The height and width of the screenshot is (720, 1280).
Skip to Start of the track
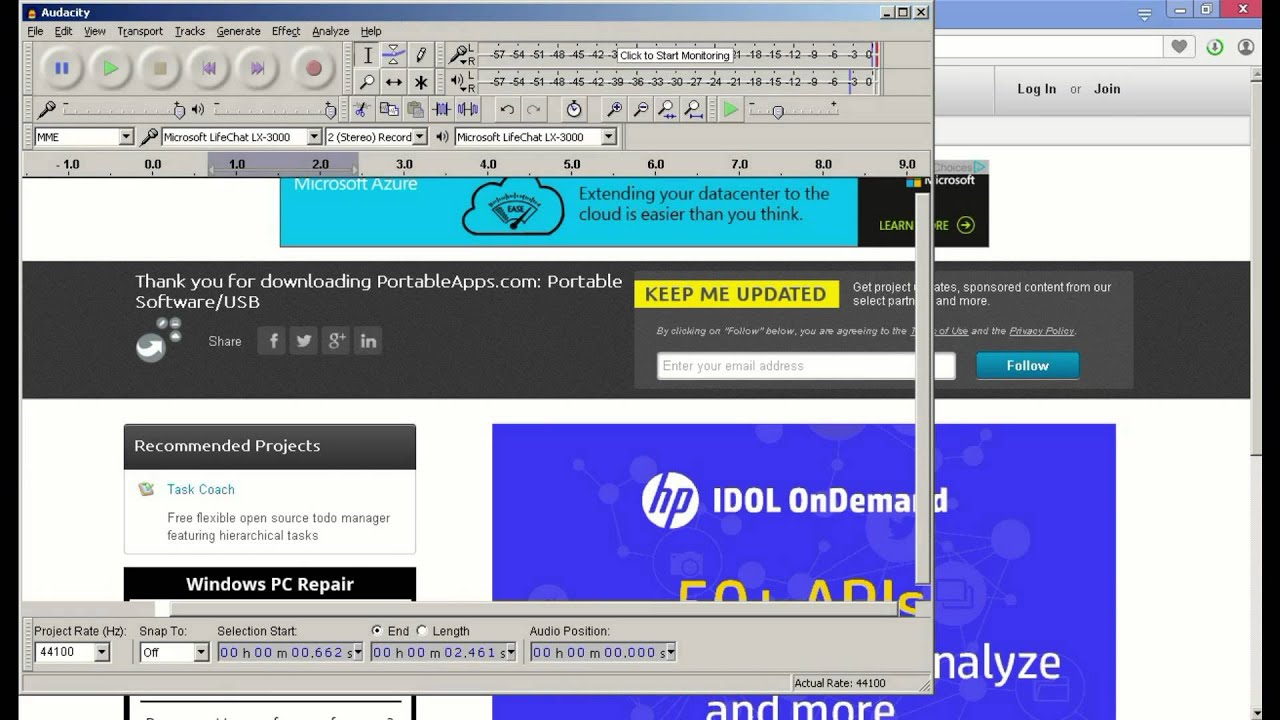tap(209, 69)
